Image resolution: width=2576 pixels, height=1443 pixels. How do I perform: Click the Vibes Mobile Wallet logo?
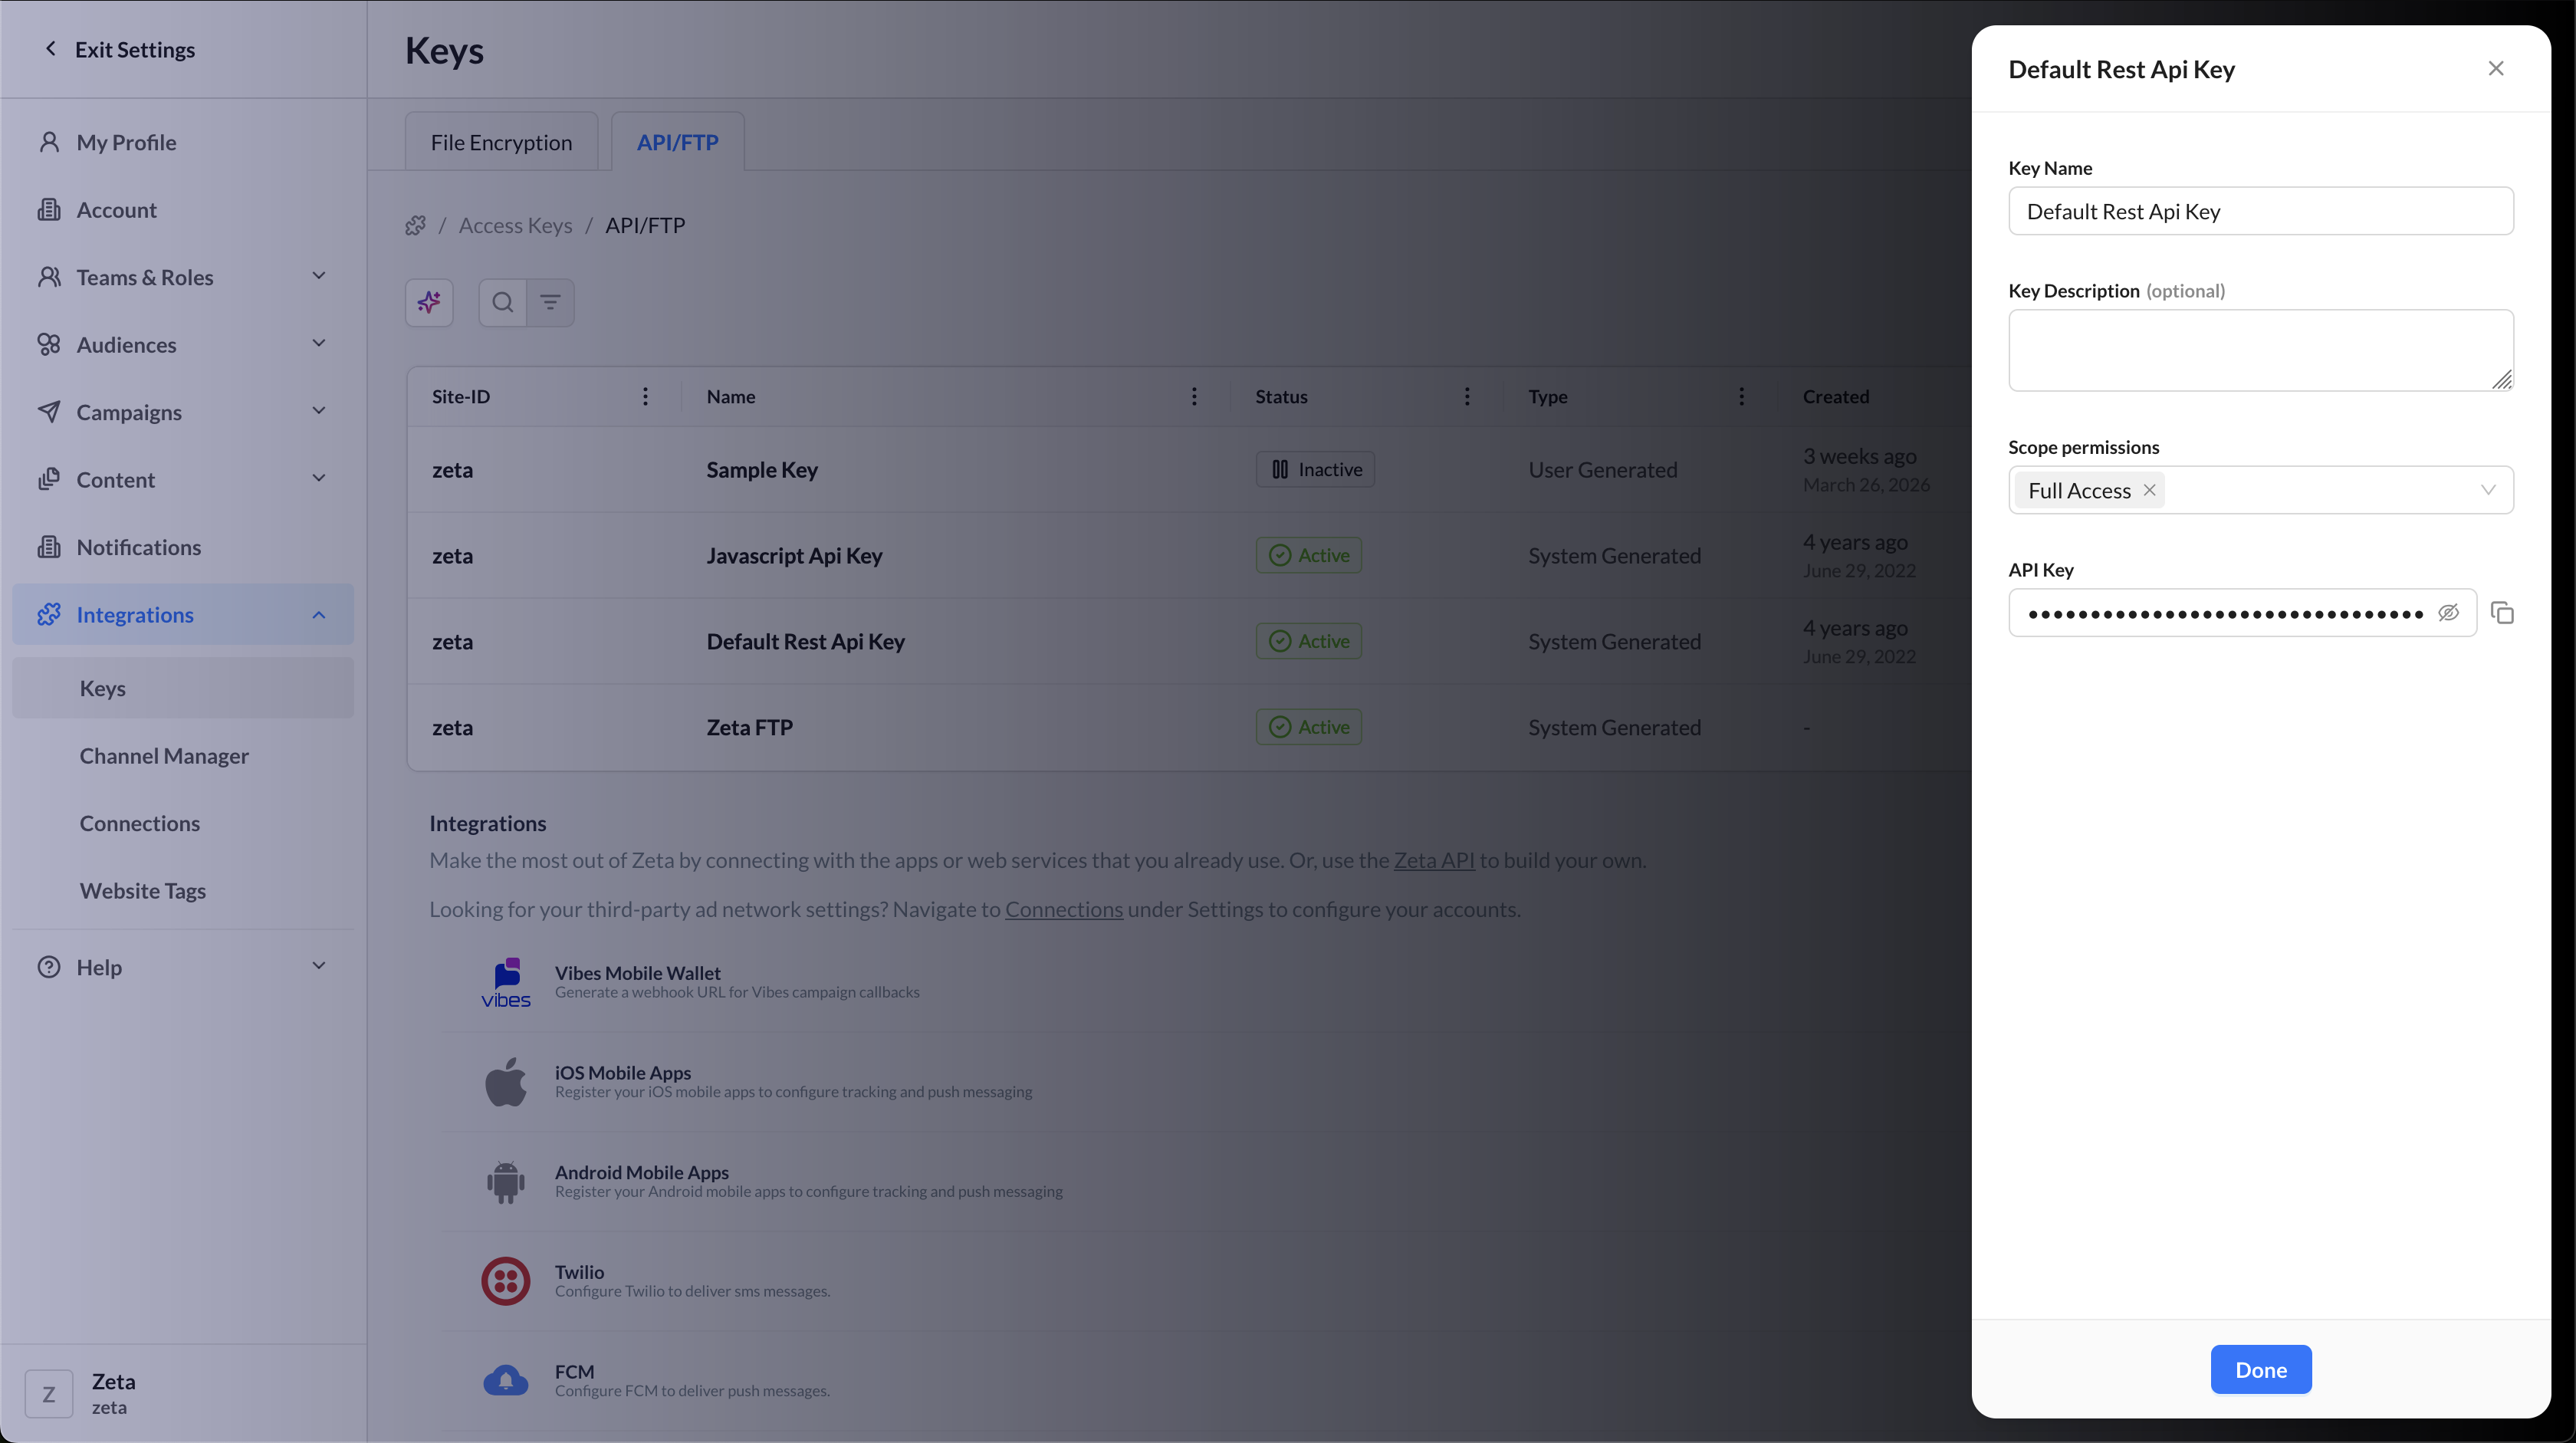coord(506,982)
